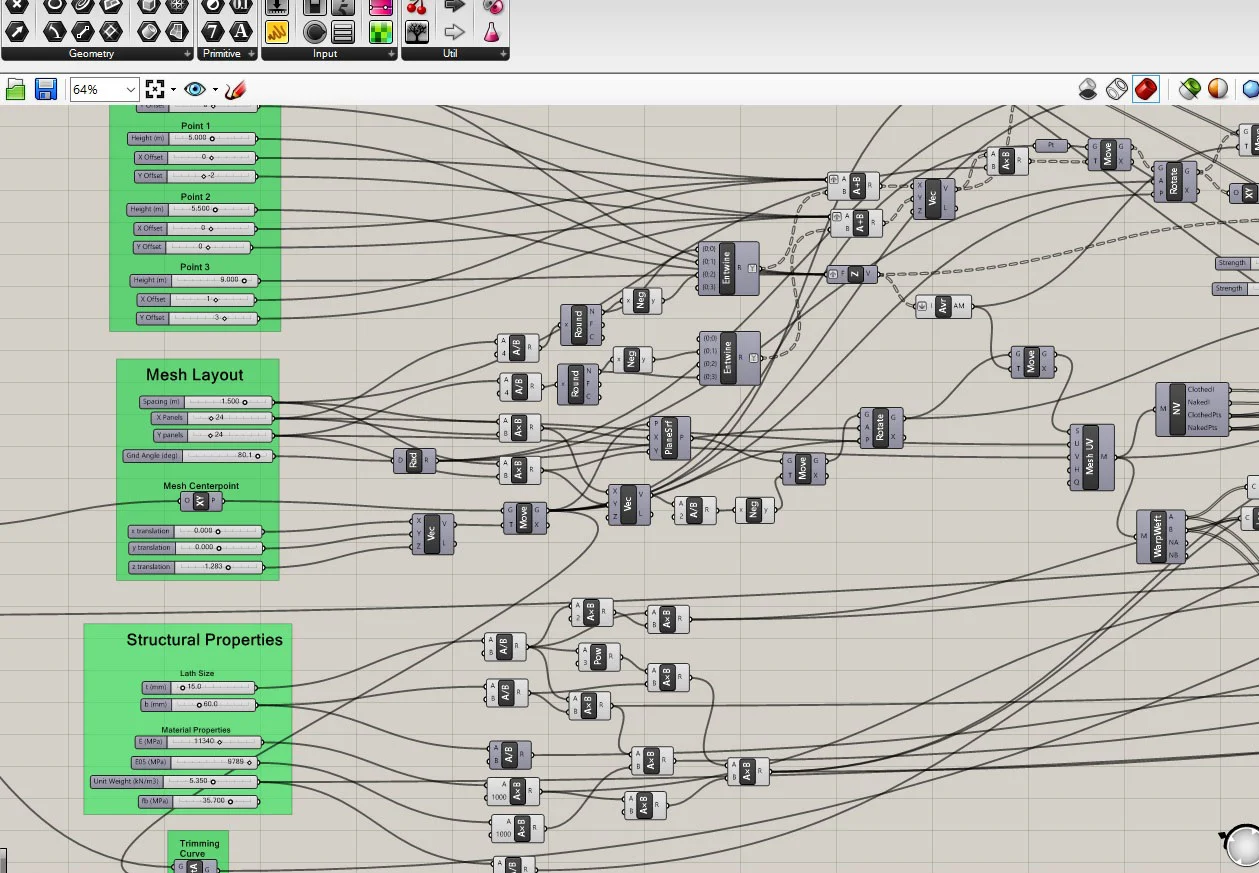Click the Material Properties label
Screen dimensions: 1259x873
197,730
